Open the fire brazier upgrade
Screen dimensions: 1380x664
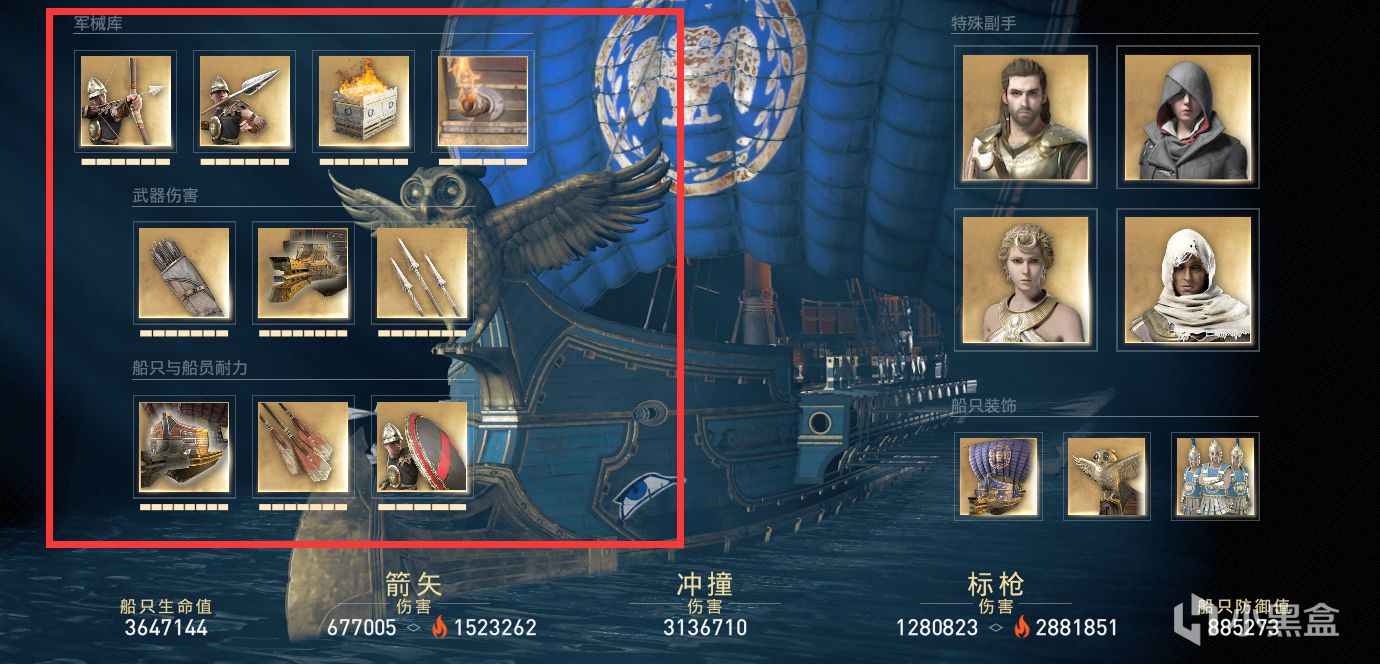(363, 102)
